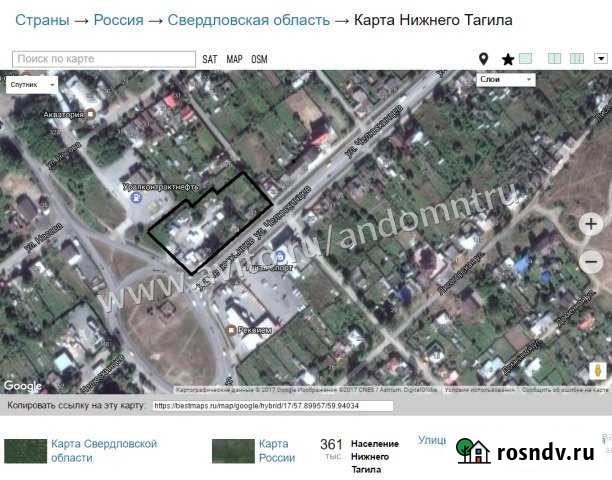Screen dimensions: 612x480
Task: Click the map link URL field
Action: (272, 406)
